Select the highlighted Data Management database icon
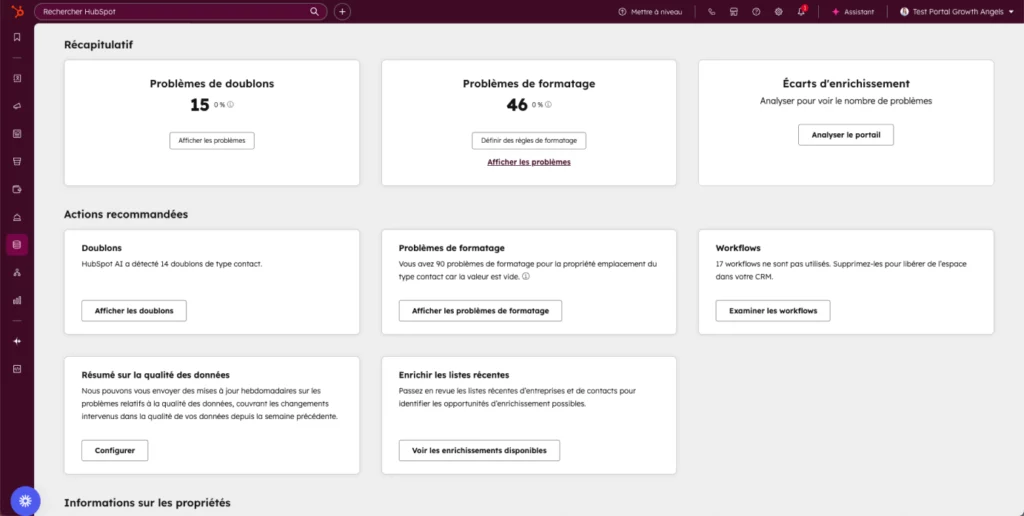This screenshot has width=1024, height=516. click(17, 245)
